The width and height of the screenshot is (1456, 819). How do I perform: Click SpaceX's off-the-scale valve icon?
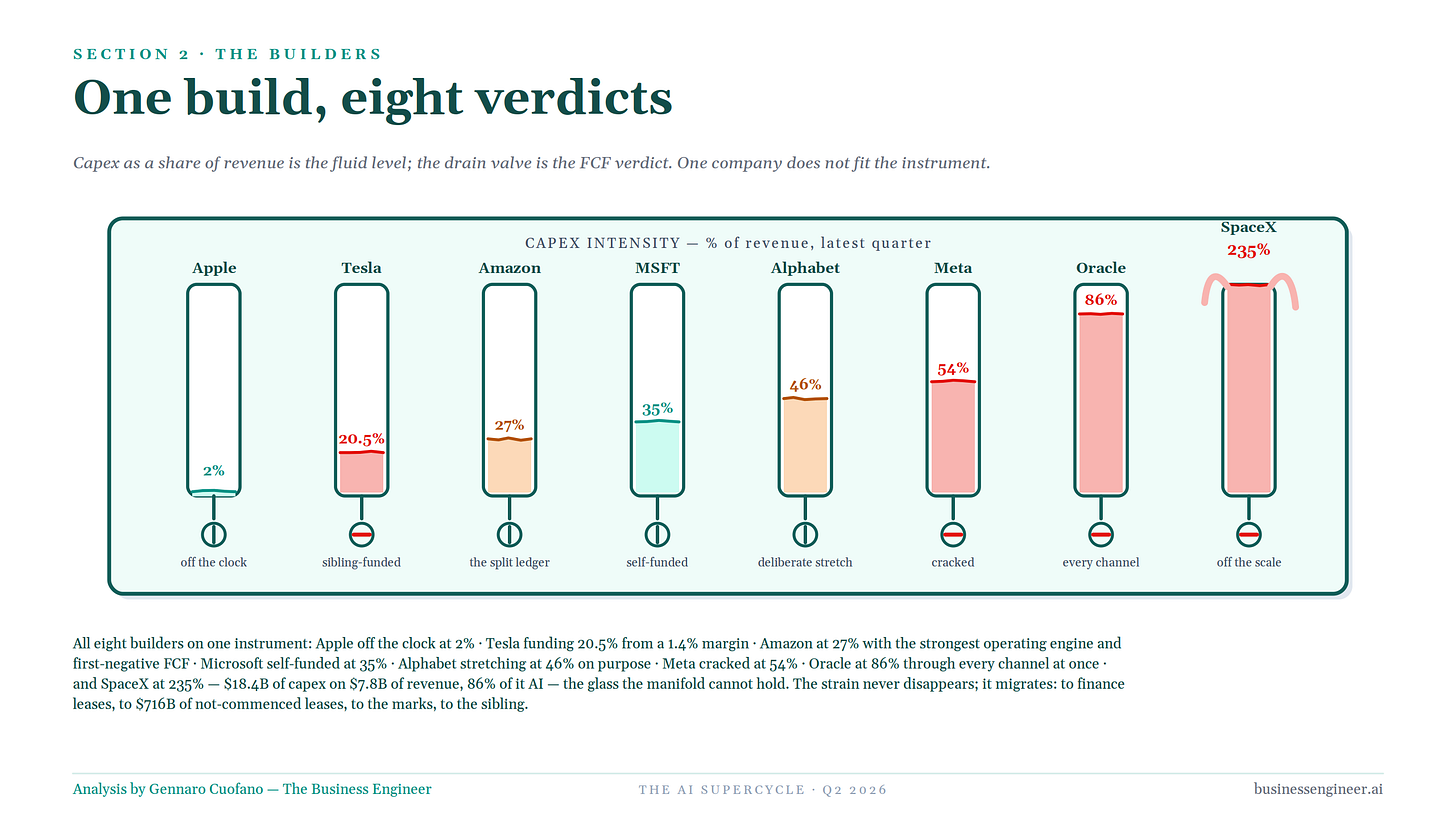[1249, 534]
